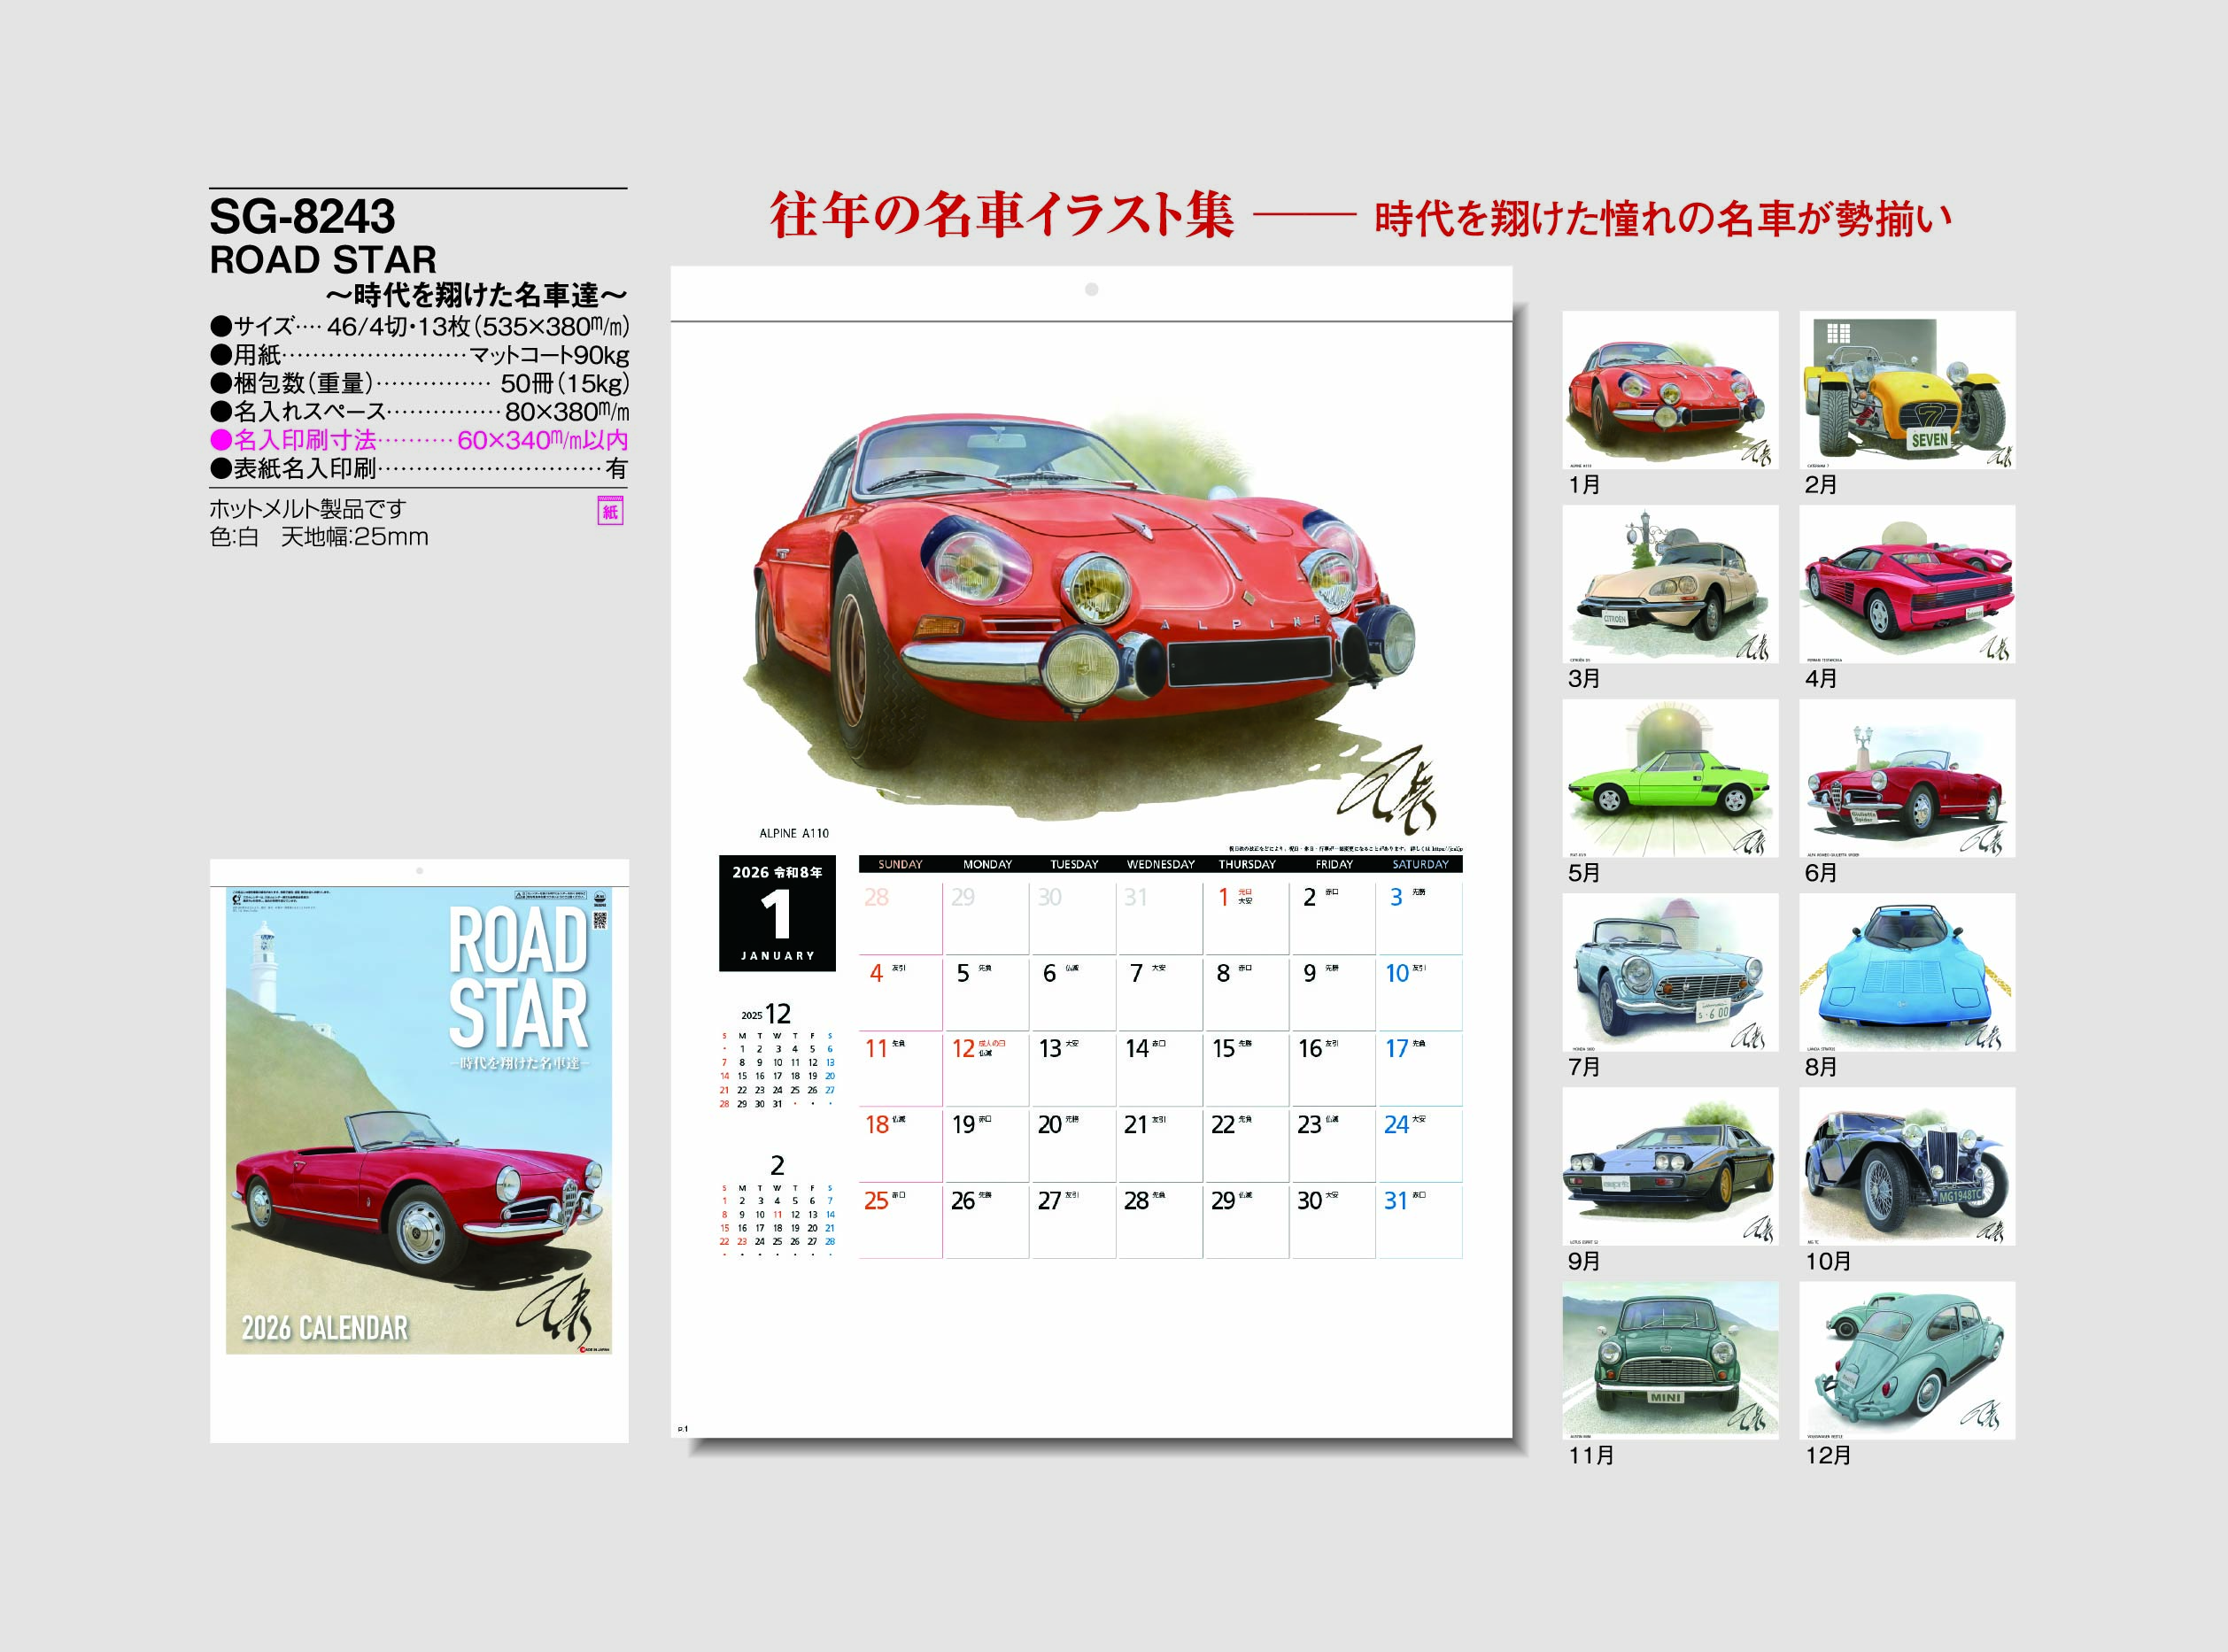Click the ALPINE A110 caption under illustration

coord(794,833)
